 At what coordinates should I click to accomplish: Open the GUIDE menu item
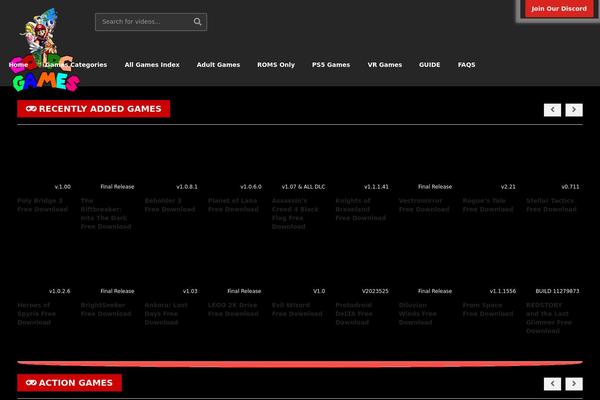429,64
